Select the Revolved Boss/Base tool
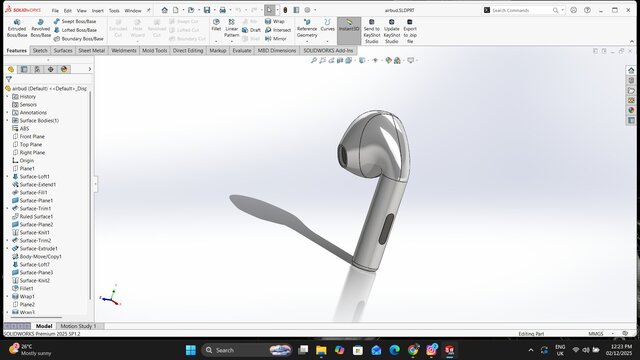640x360 pixels. [x=40, y=28]
